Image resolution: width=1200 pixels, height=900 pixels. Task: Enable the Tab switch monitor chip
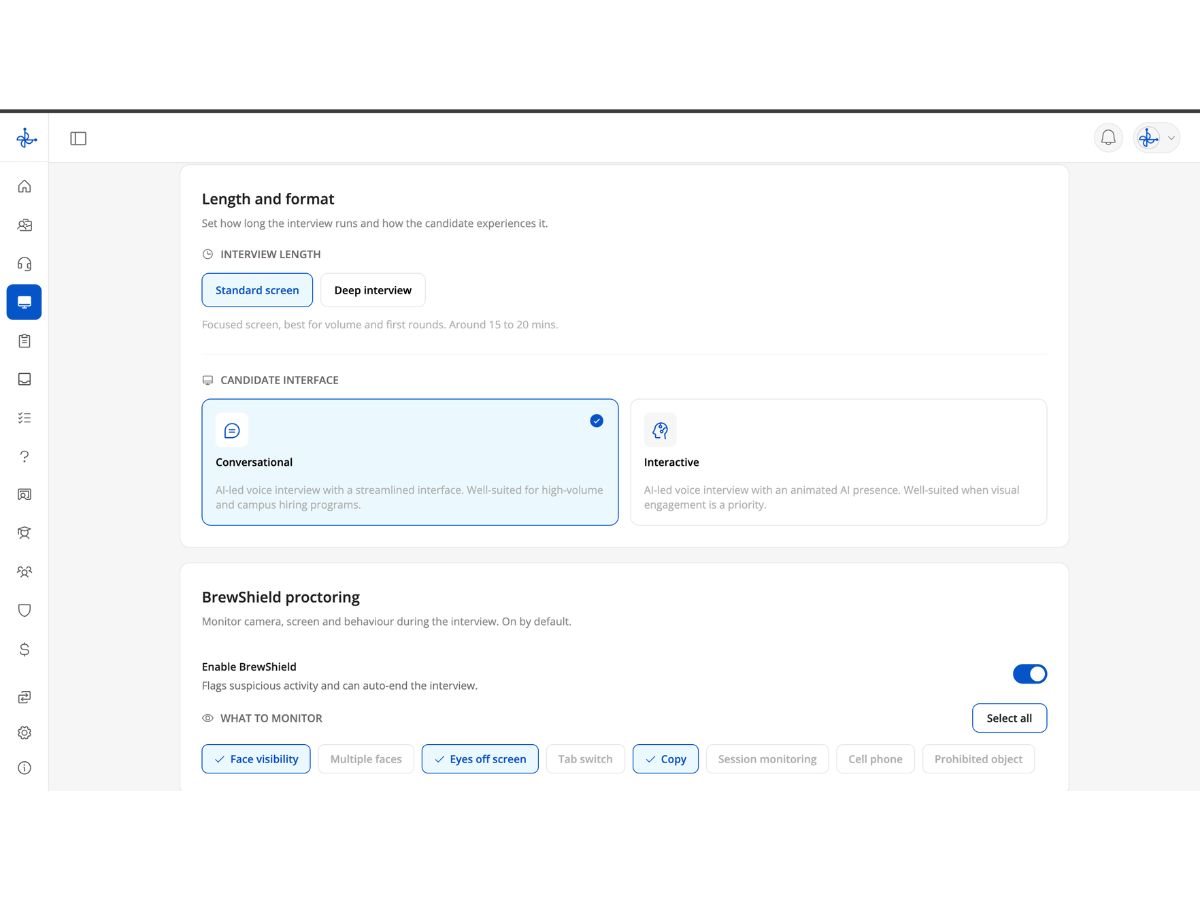pos(585,759)
